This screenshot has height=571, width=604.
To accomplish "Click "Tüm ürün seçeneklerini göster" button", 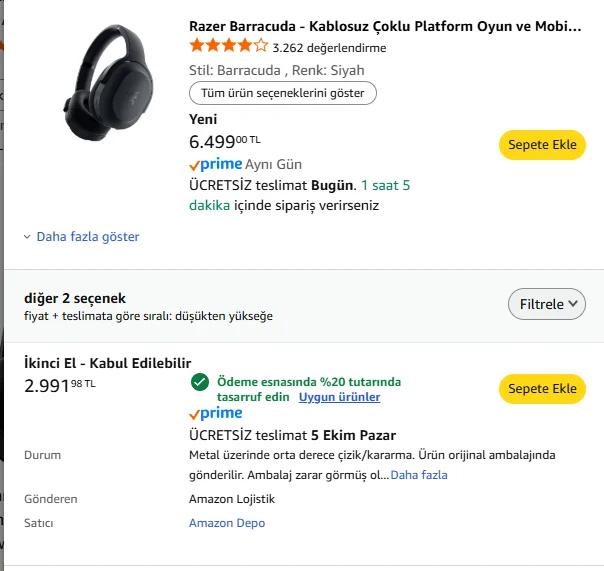I will coord(283,93).
